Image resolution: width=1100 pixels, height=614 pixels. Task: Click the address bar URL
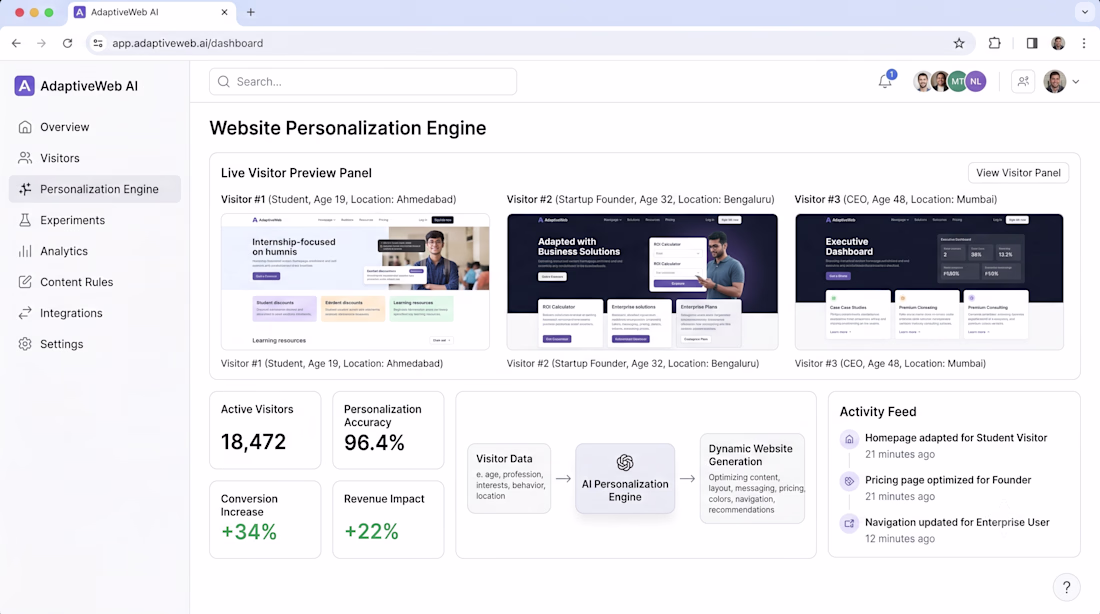tap(187, 43)
